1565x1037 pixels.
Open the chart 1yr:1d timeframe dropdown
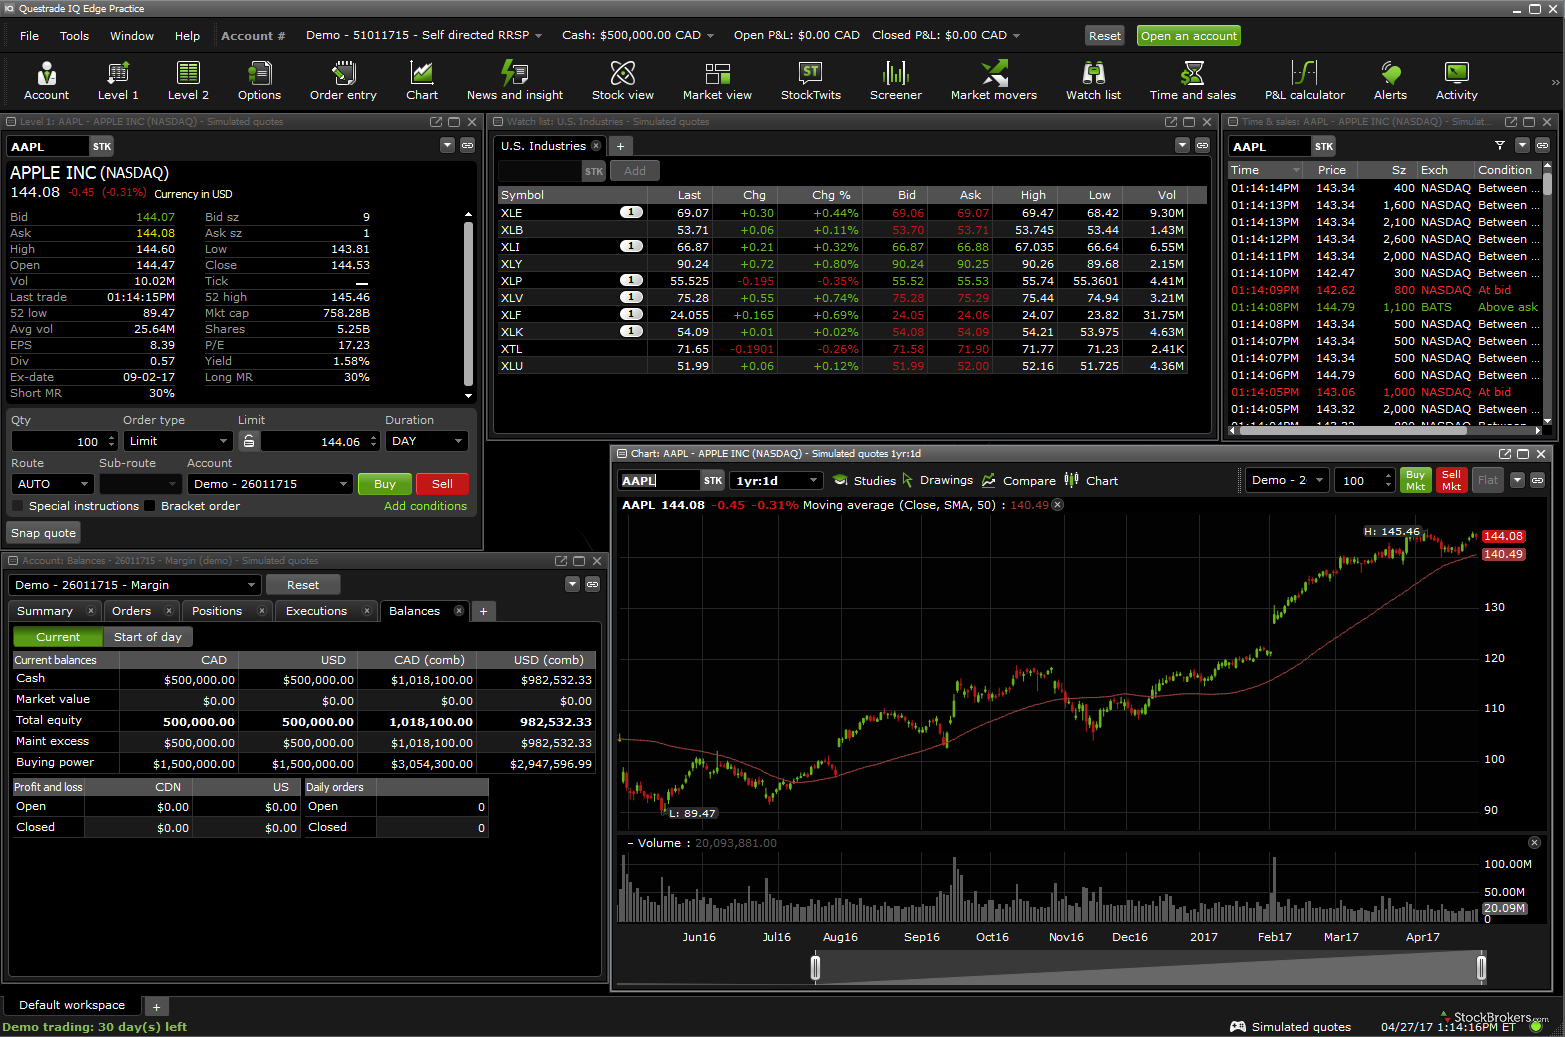776,481
